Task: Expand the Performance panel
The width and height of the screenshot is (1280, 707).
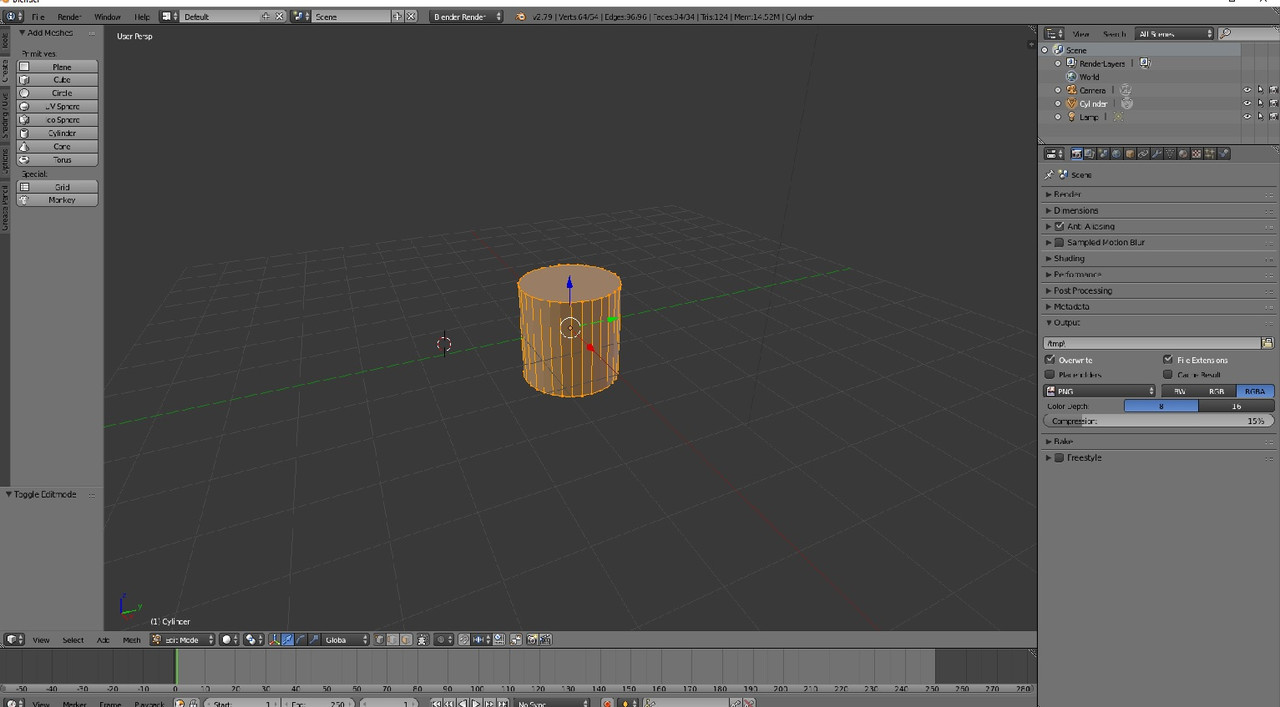Action: tap(1077, 274)
